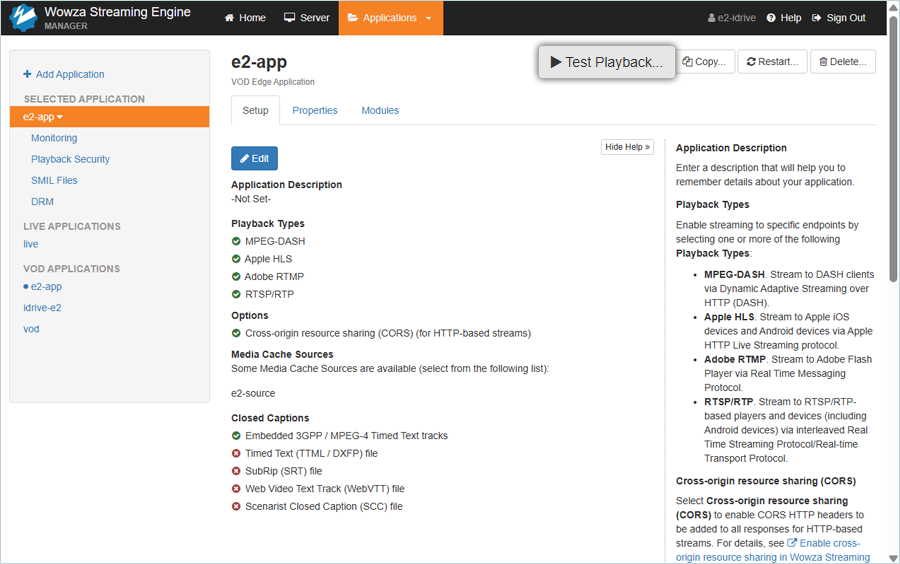Viewport: 900px width, 564px height.
Task: Collapse help with Hide Help button
Action: [627, 147]
